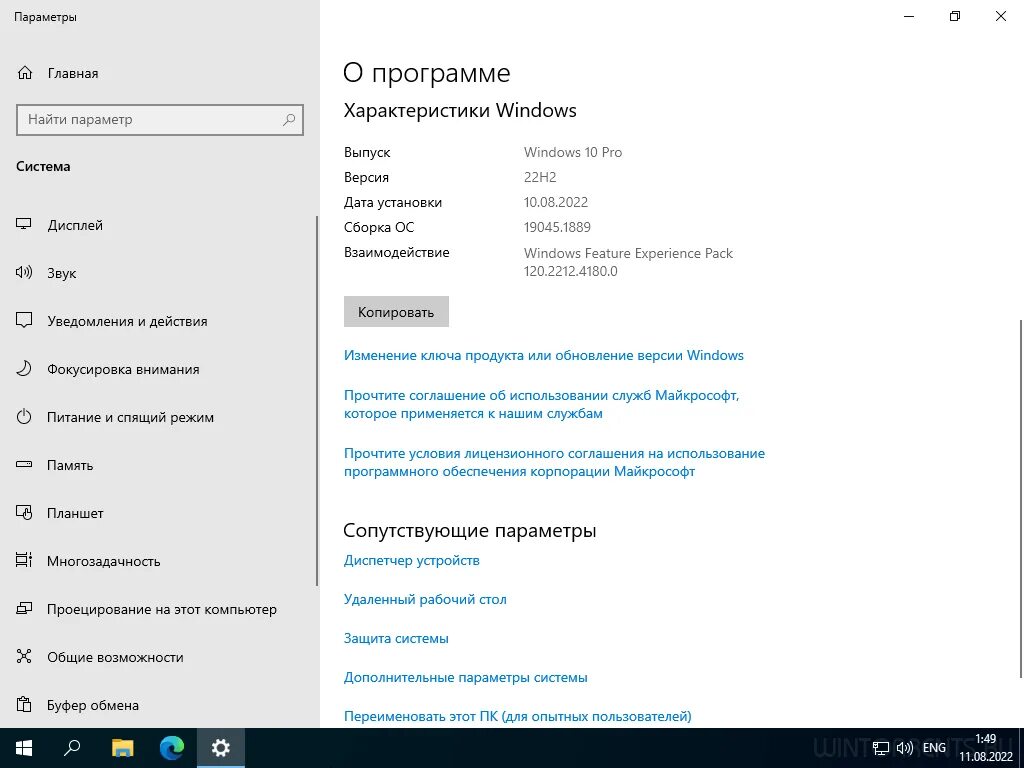Open taskbar search magnifier
Viewport: 1024px width, 768px height.
coord(72,748)
